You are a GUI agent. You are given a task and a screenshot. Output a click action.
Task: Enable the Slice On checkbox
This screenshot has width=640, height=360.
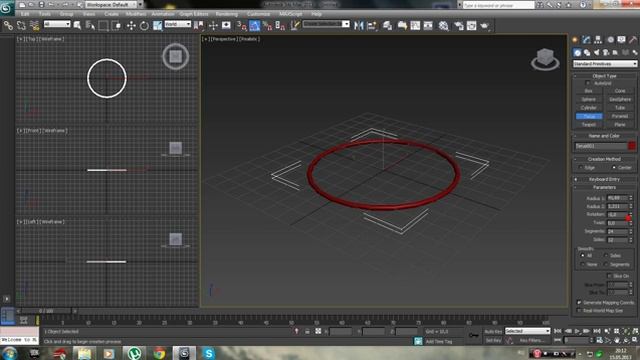(x=609, y=276)
